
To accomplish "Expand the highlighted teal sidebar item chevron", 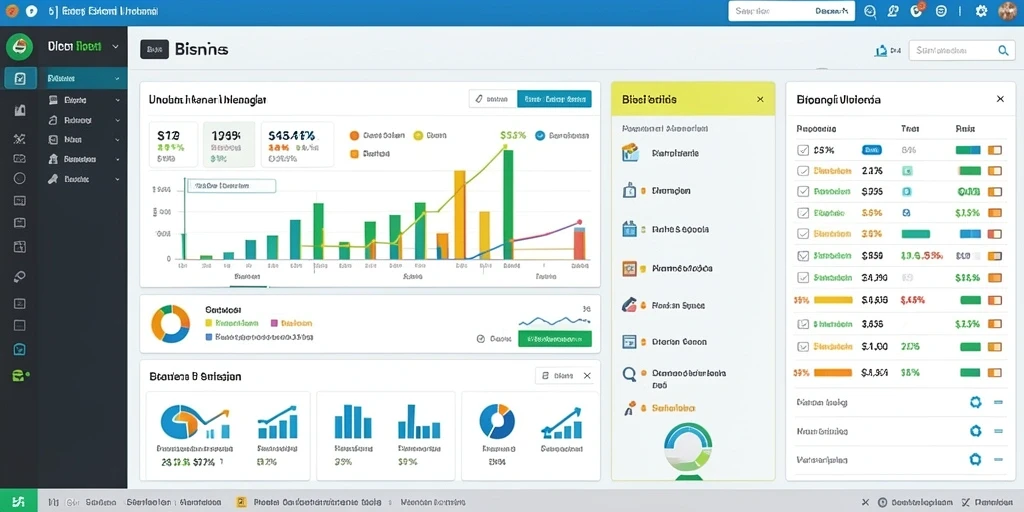I will coord(118,78).
